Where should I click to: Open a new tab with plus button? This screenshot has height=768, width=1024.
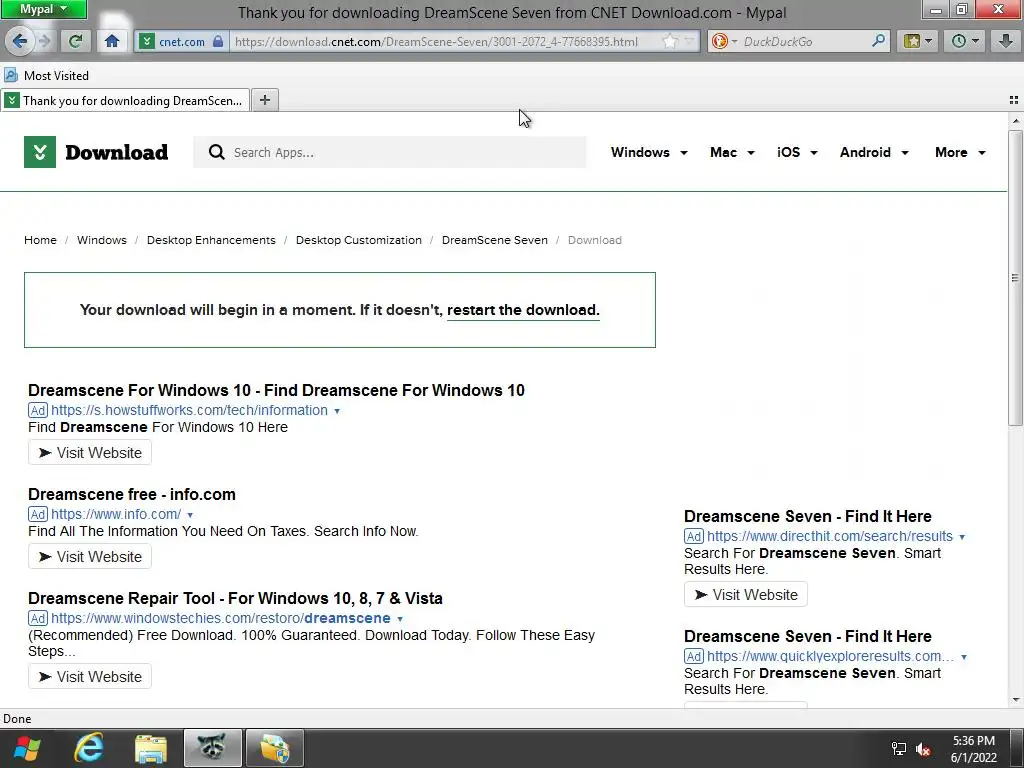click(x=264, y=100)
